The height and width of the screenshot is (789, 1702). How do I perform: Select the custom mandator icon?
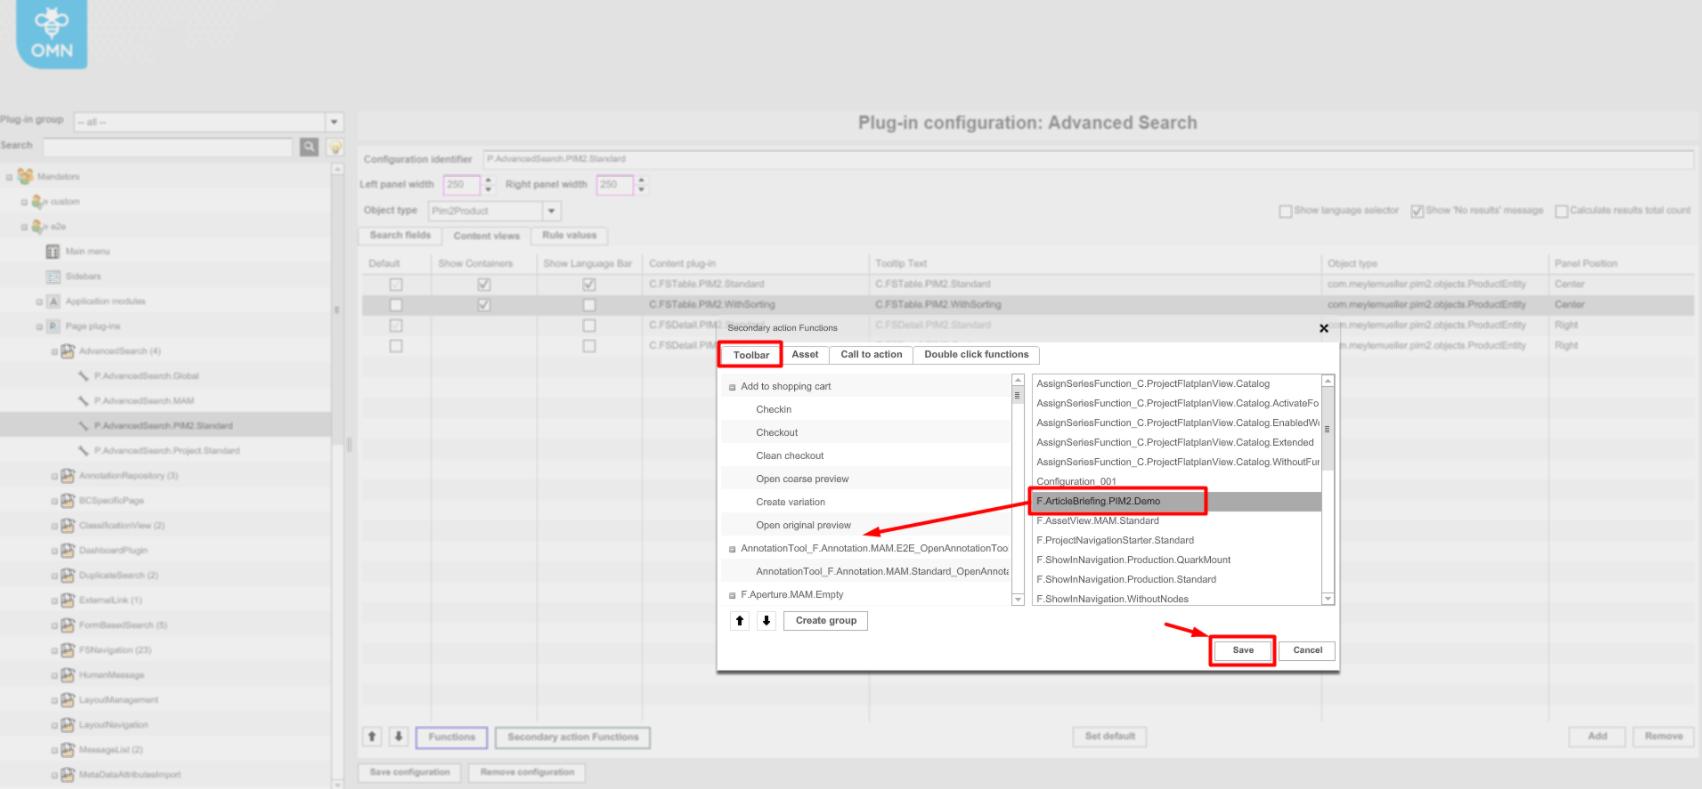(x=40, y=201)
